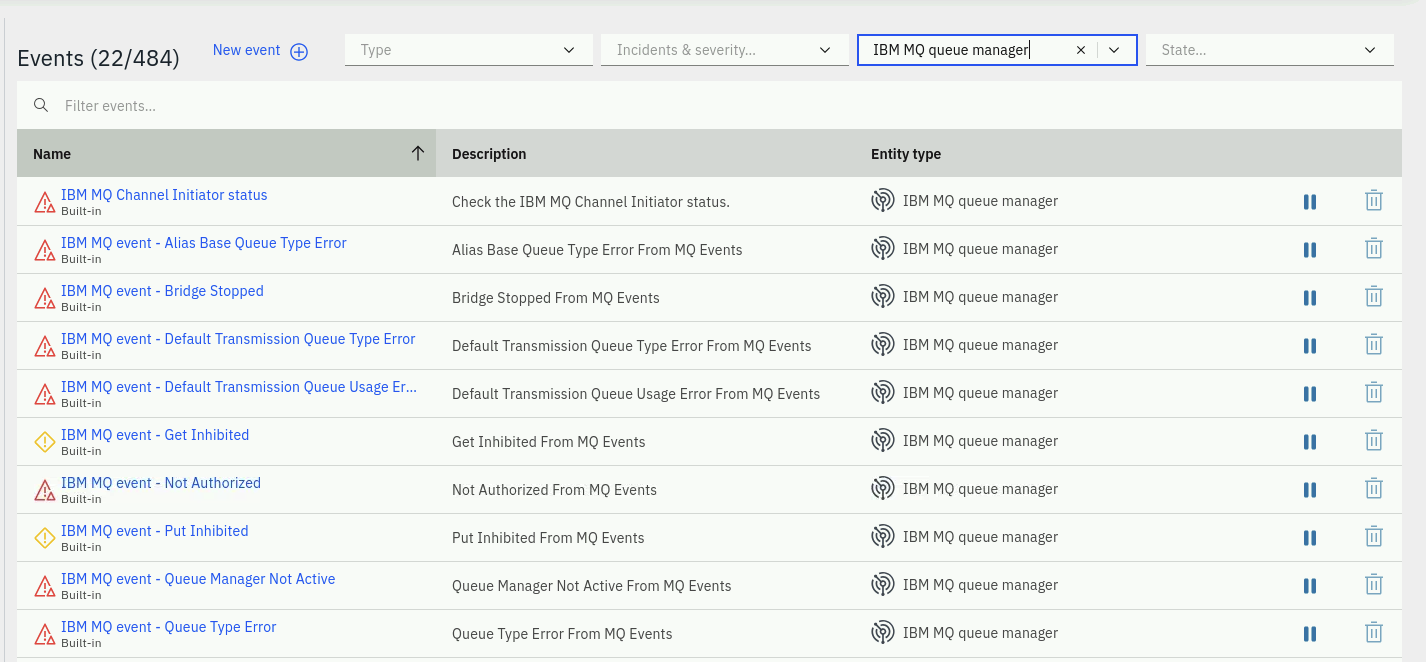Pause the Queue Manager Not Active event
This screenshot has width=1426, height=662.
[1310, 586]
